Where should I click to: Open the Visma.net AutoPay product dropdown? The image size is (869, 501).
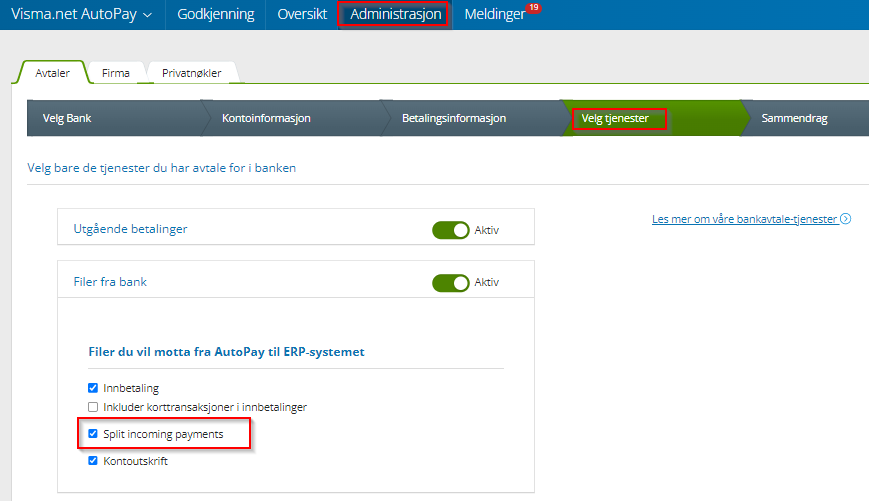(81, 14)
